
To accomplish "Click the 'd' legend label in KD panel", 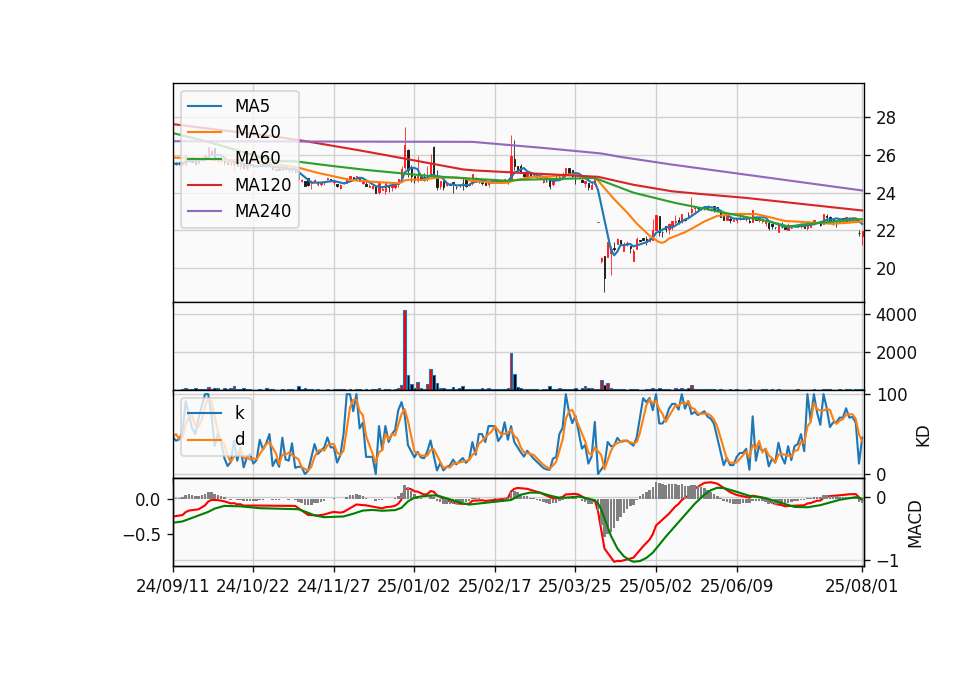I will click(x=239, y=439).
